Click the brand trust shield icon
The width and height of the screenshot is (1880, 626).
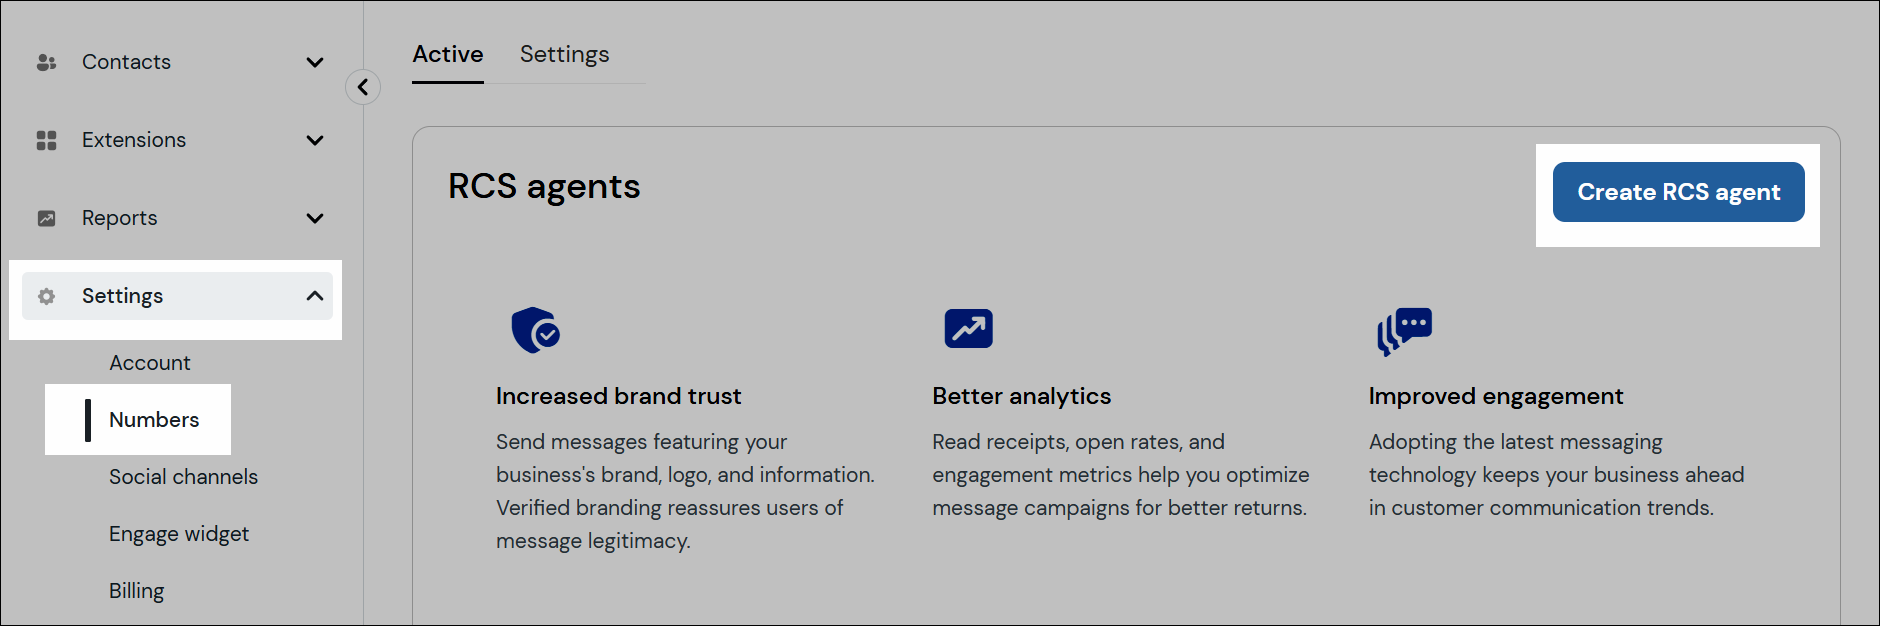click(535, 330)
